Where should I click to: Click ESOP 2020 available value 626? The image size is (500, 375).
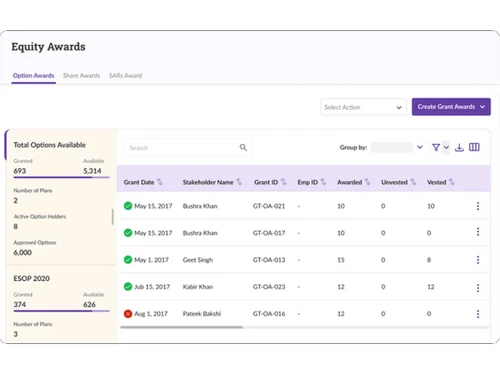coord(89,304)
